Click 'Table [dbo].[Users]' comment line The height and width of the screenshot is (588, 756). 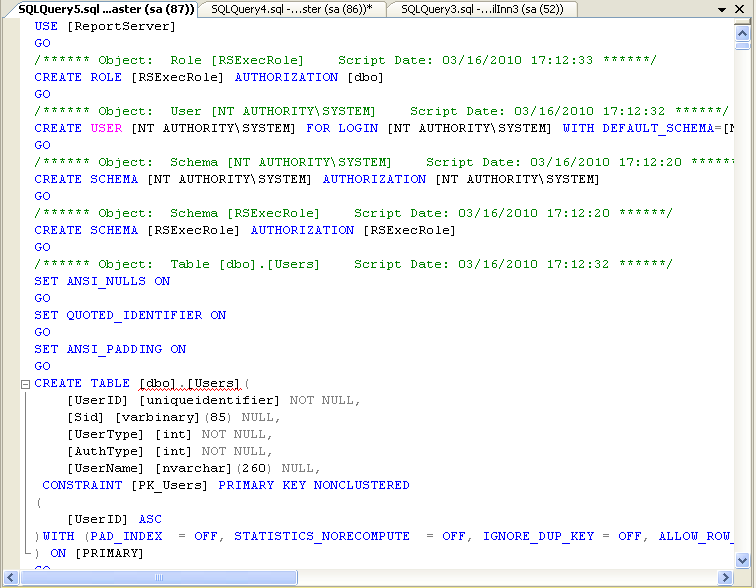353,264
